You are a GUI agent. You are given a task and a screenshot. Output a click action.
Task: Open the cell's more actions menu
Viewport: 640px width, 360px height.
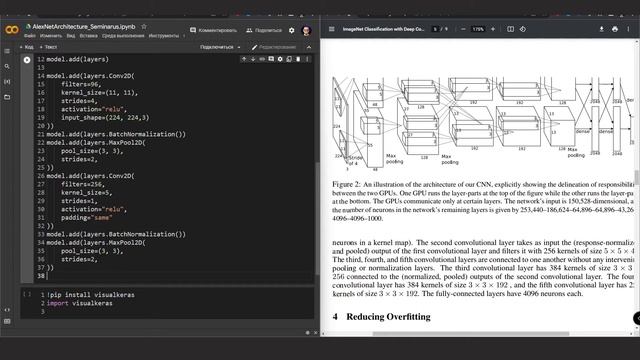click(x=307, y=59)
